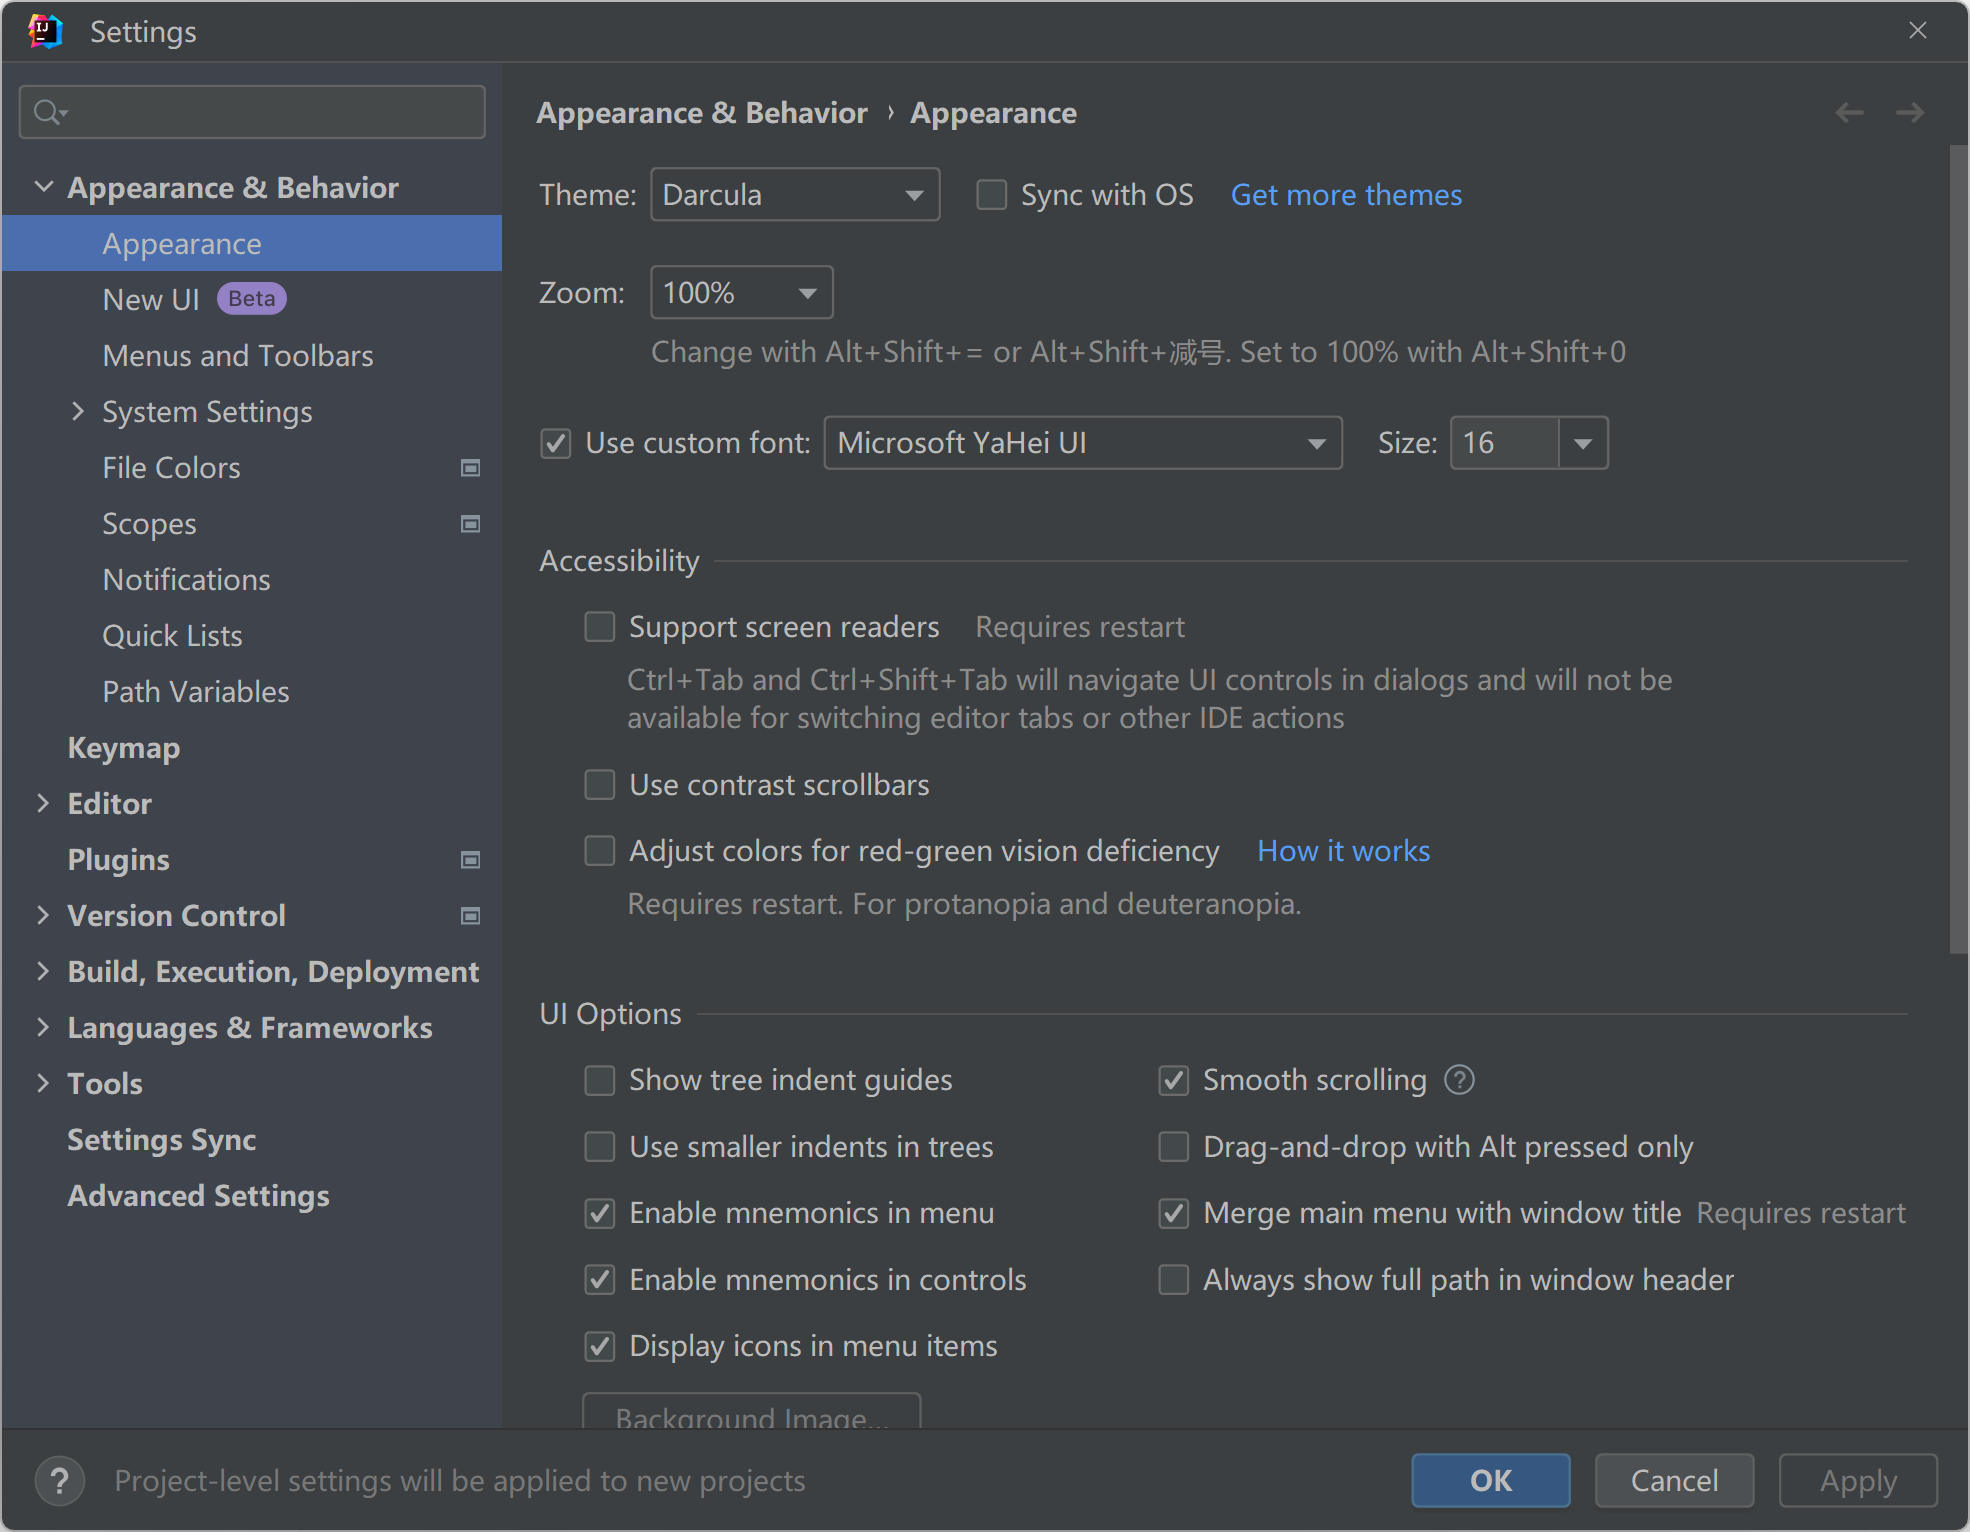Click the Smooth scrolling help icon
The image size is (1970, 1532).
click(x=1459, y=1080)
